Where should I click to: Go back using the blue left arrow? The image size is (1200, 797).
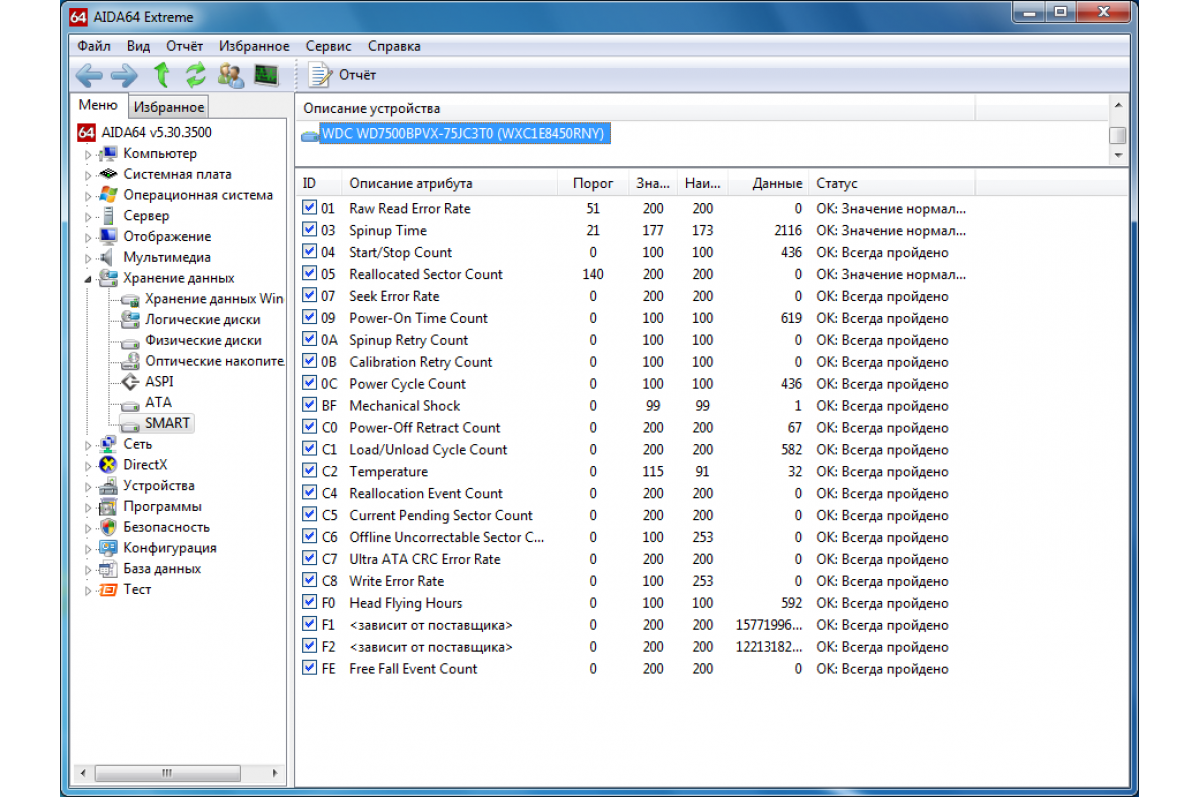(x=89, y=75)
